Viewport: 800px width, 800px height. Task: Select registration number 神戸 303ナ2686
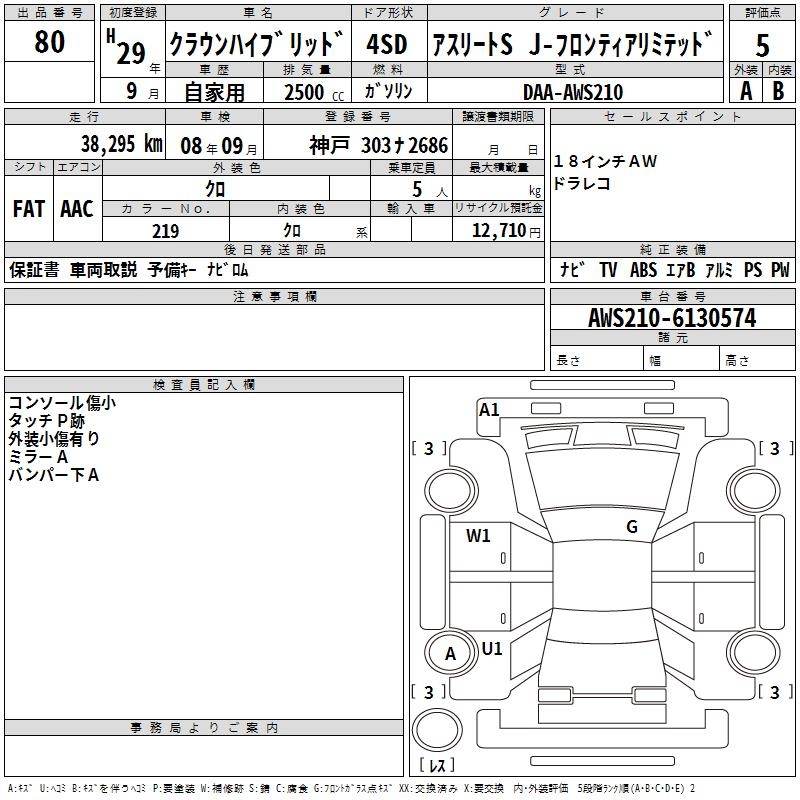tap(379, 145)
